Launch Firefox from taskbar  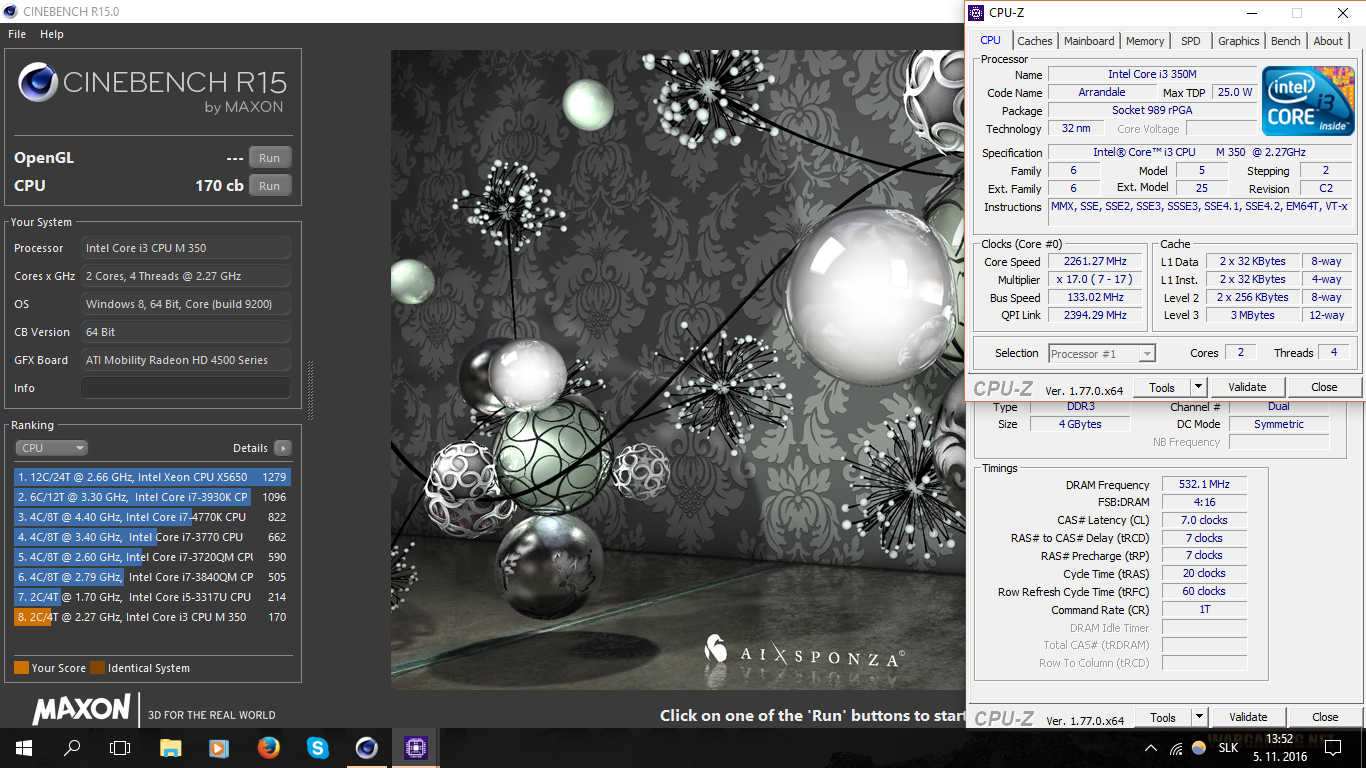(x=268, y=747)
